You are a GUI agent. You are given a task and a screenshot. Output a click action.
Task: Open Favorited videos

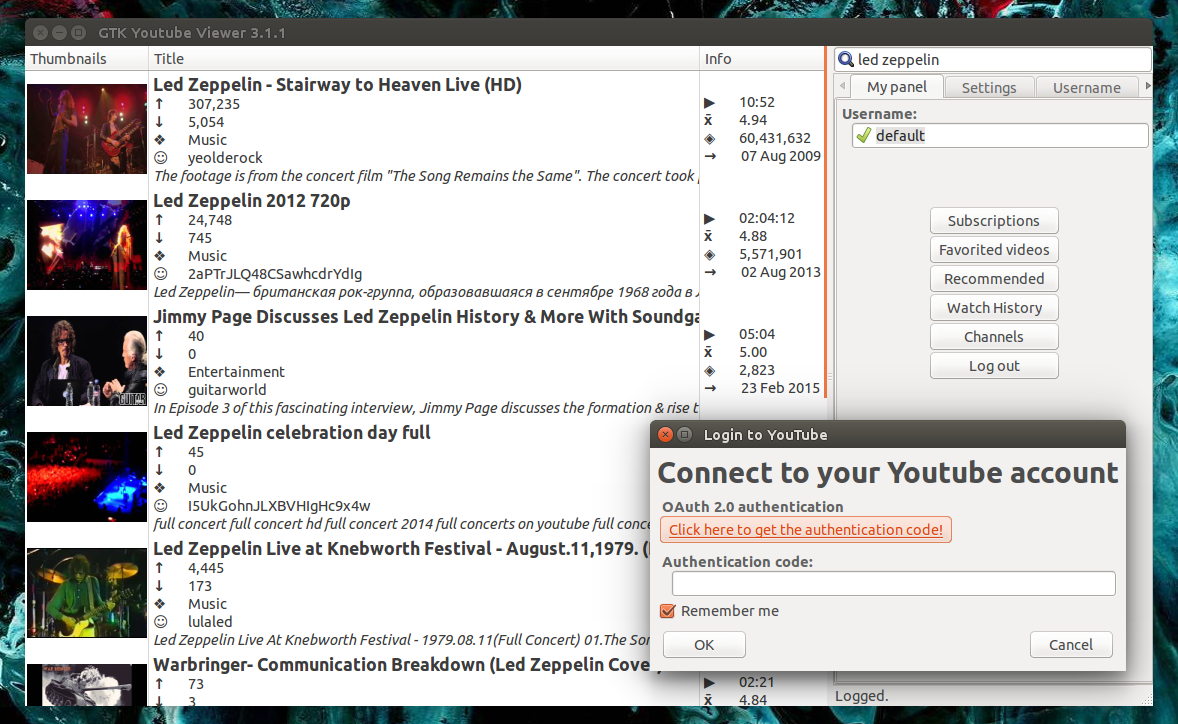tap(994, 249)
